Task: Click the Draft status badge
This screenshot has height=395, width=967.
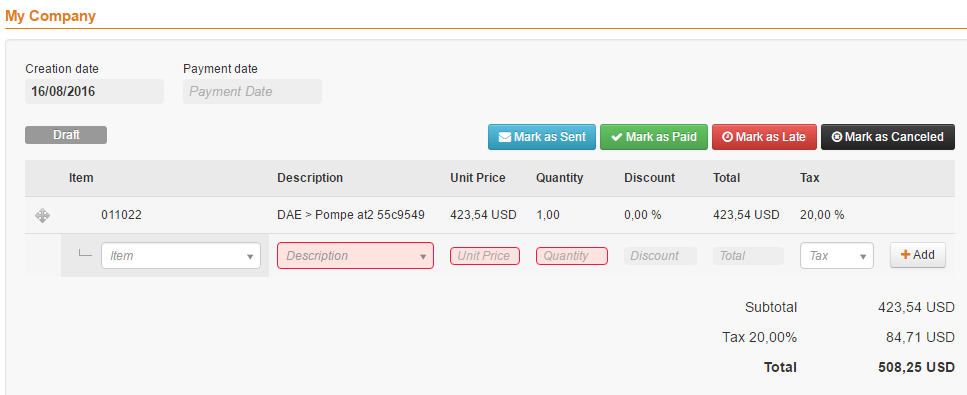Action: pyautogui.click(x=66, y=135)
